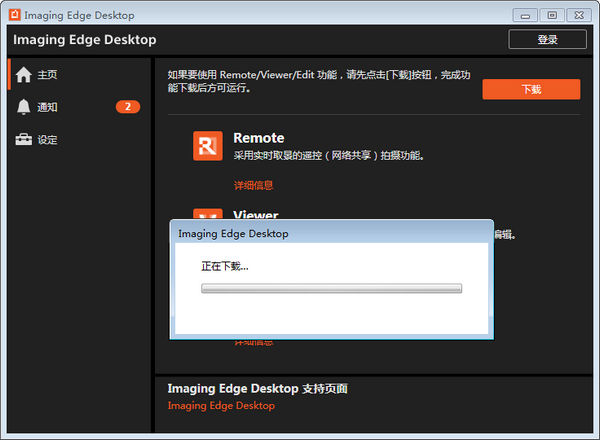Click the partially hidden Viewer app icon

tap(208, 213)
